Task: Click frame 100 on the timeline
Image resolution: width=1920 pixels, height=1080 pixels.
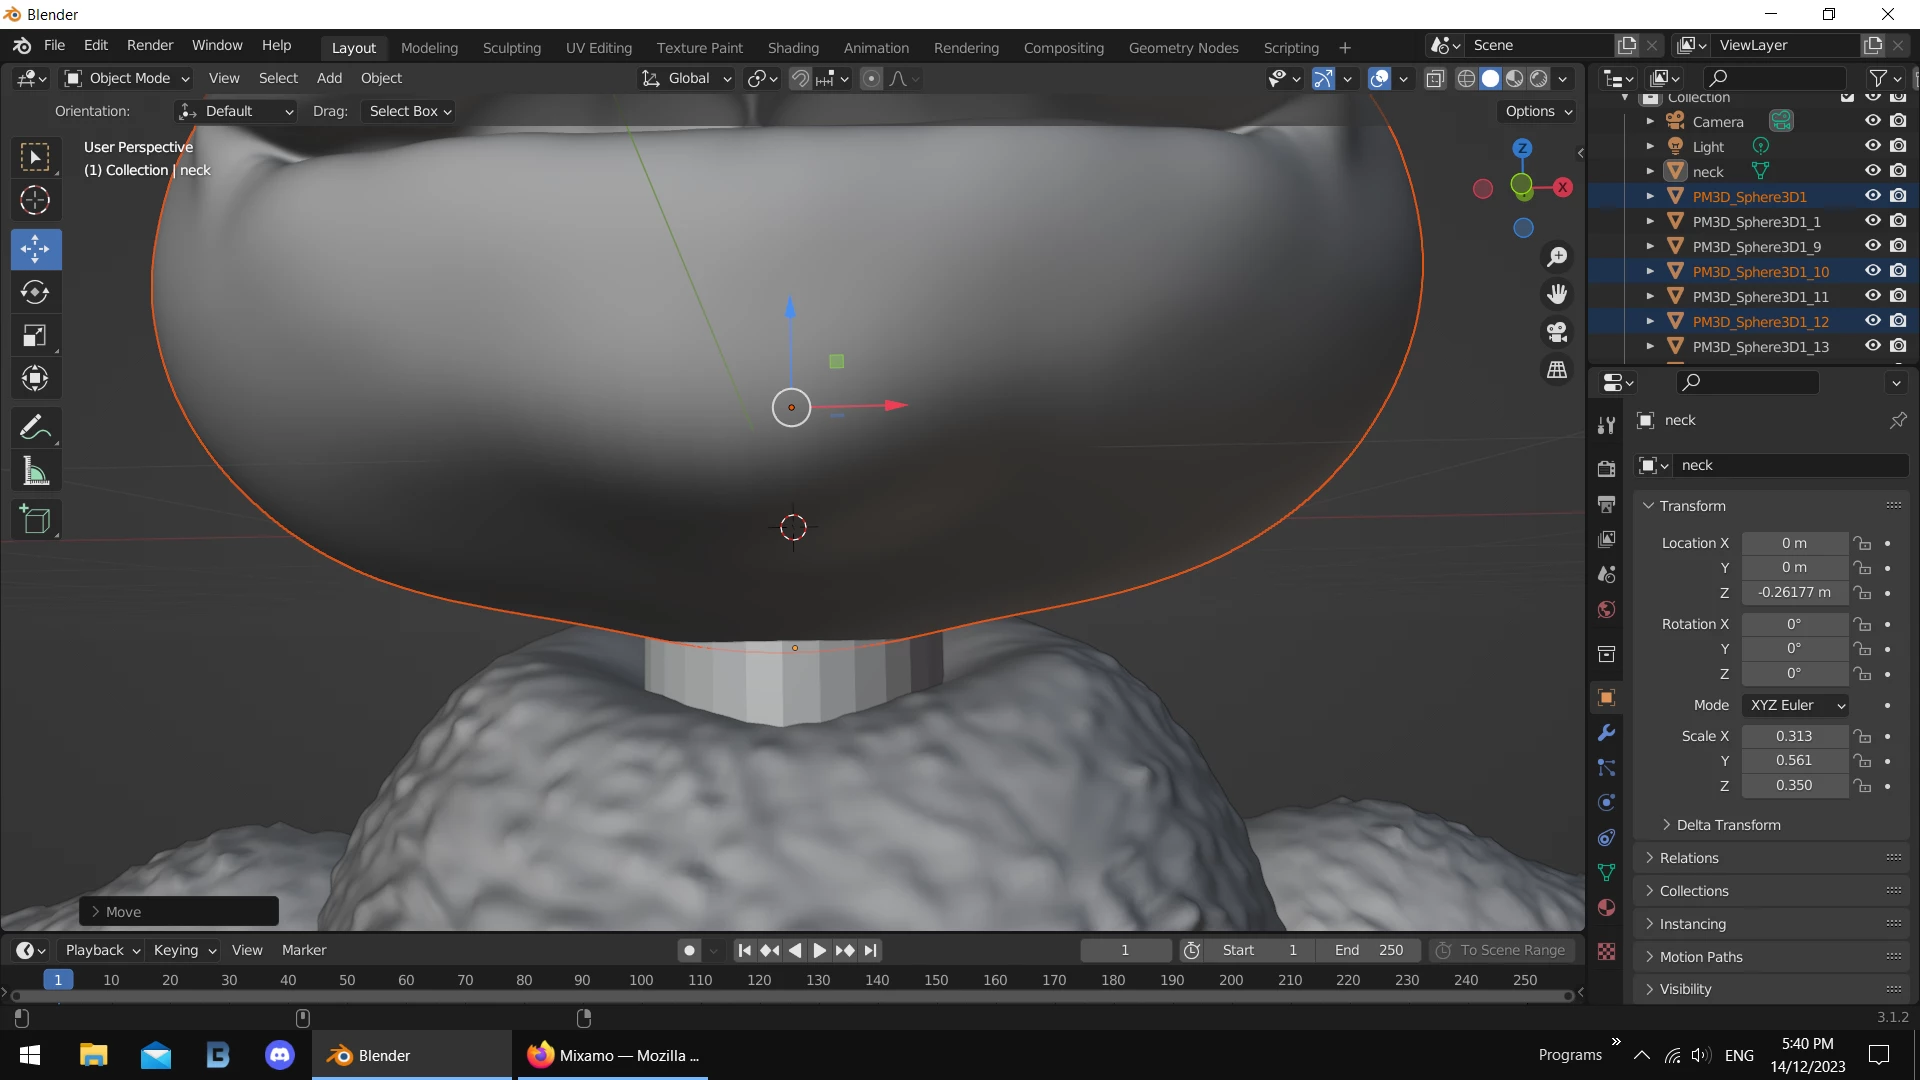Action: 641,980
